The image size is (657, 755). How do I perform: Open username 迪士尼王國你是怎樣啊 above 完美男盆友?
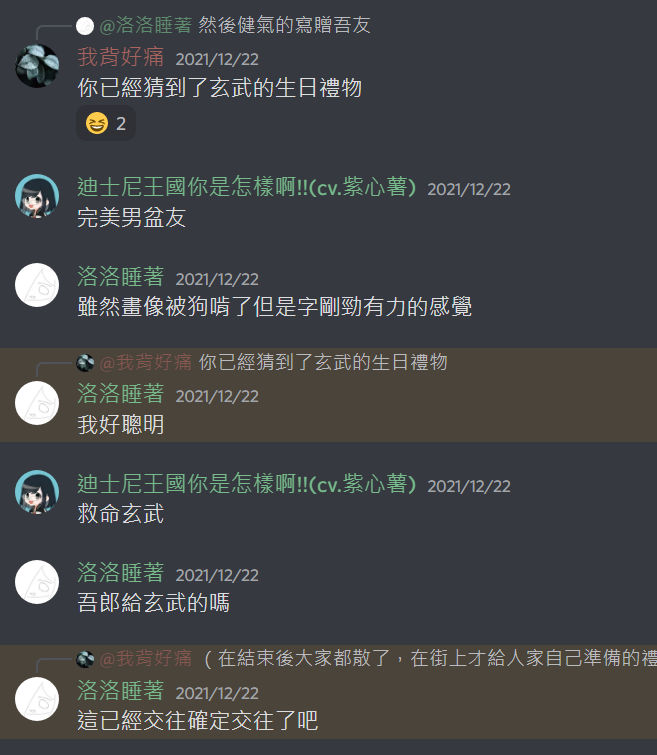click(247, 187)
